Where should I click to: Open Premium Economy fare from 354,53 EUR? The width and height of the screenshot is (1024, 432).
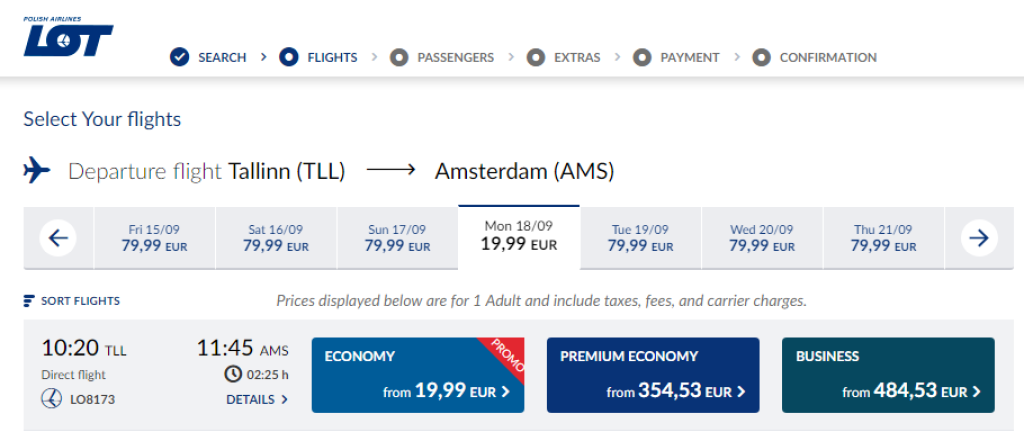(653, 375)
